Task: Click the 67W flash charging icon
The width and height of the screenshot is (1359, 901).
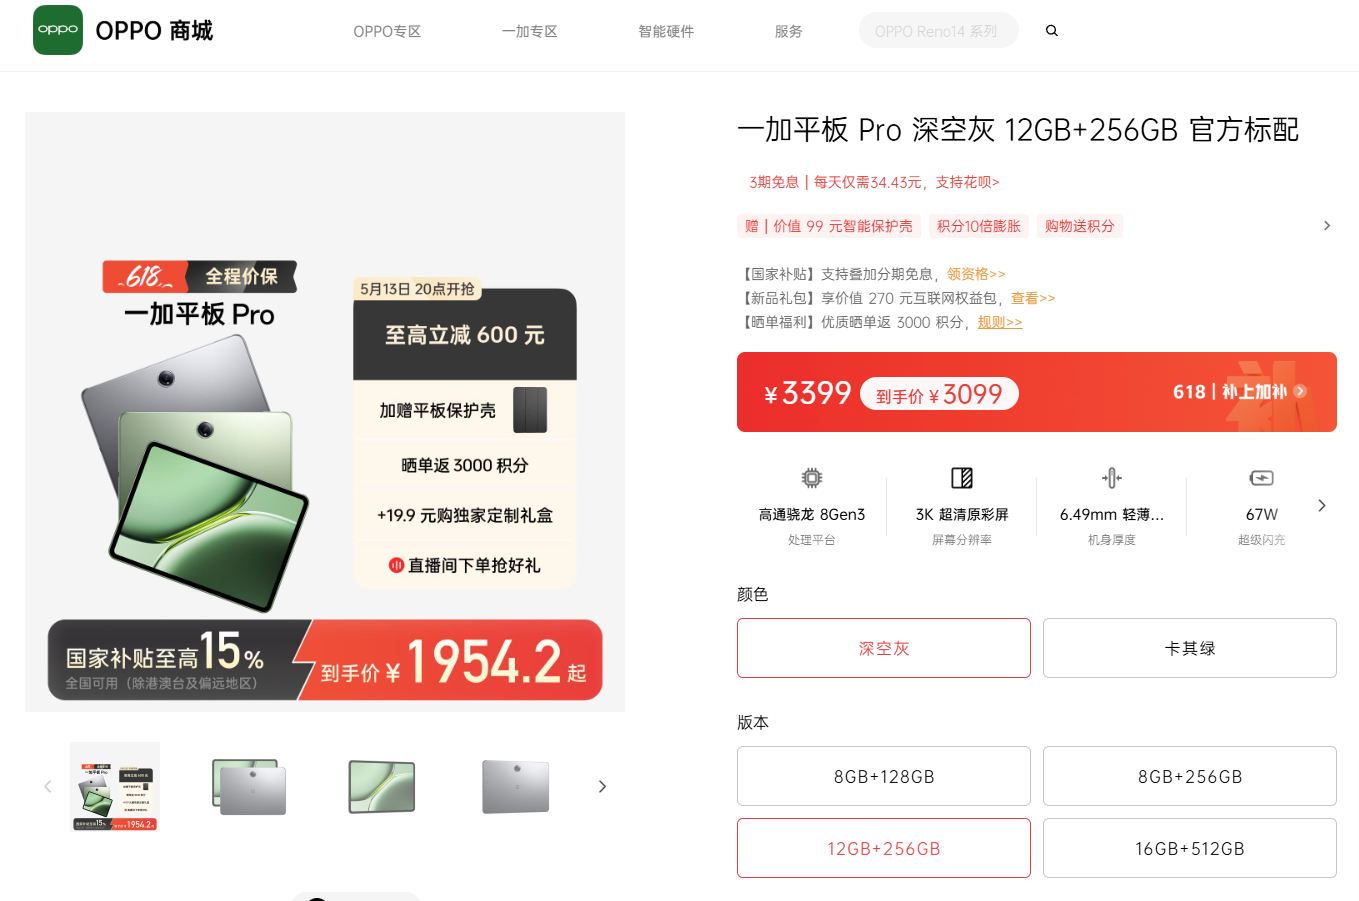Action: click(x=1262, y=478)
